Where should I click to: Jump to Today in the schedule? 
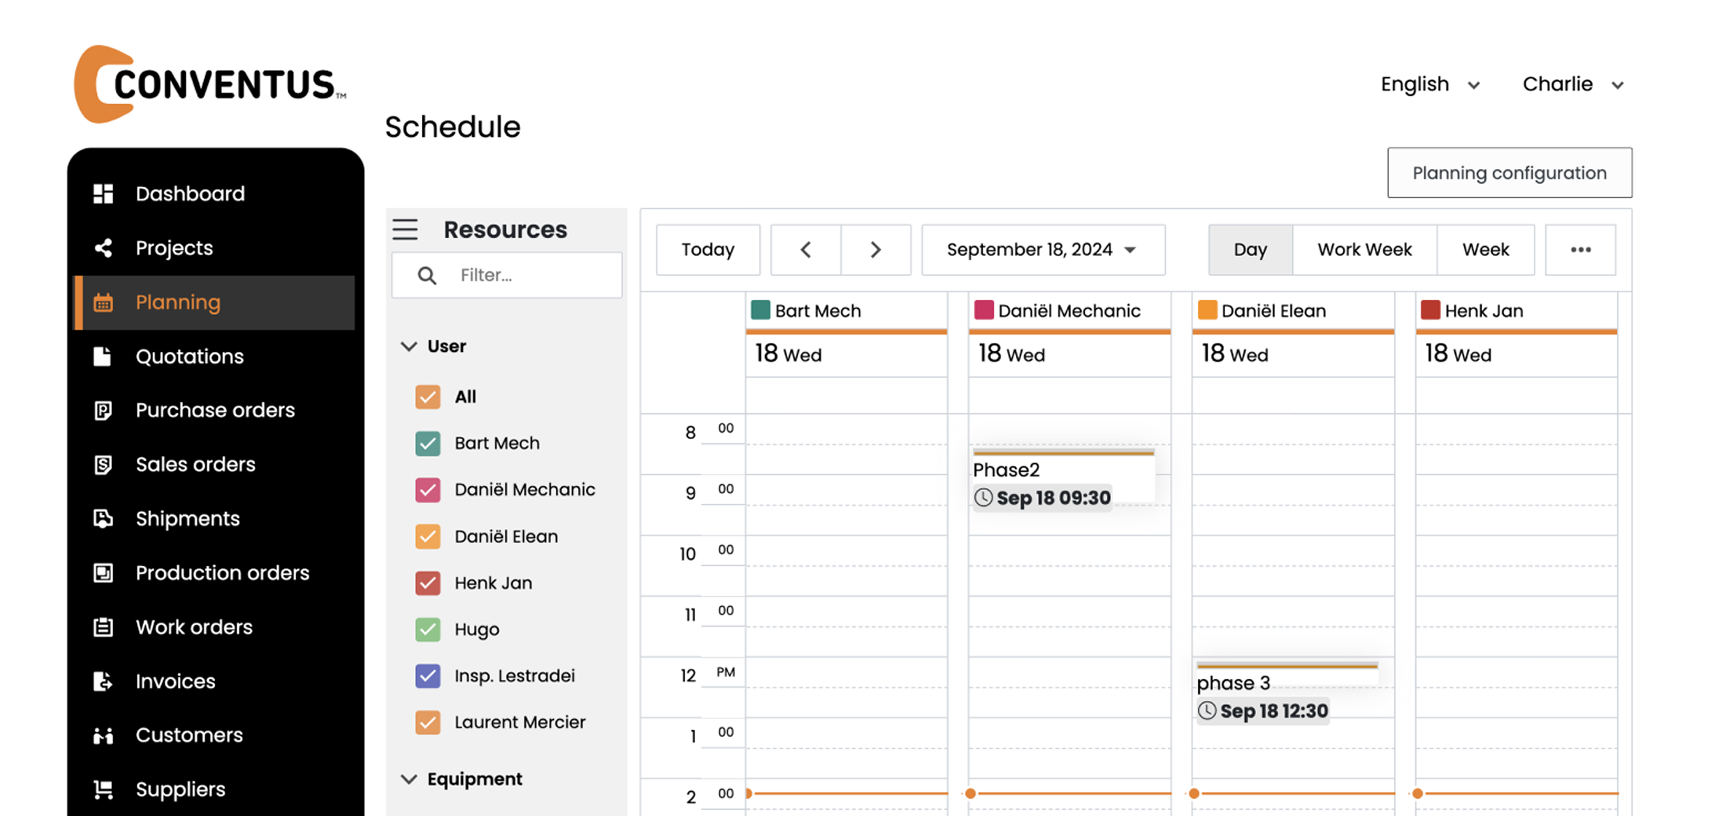point(708,250)
